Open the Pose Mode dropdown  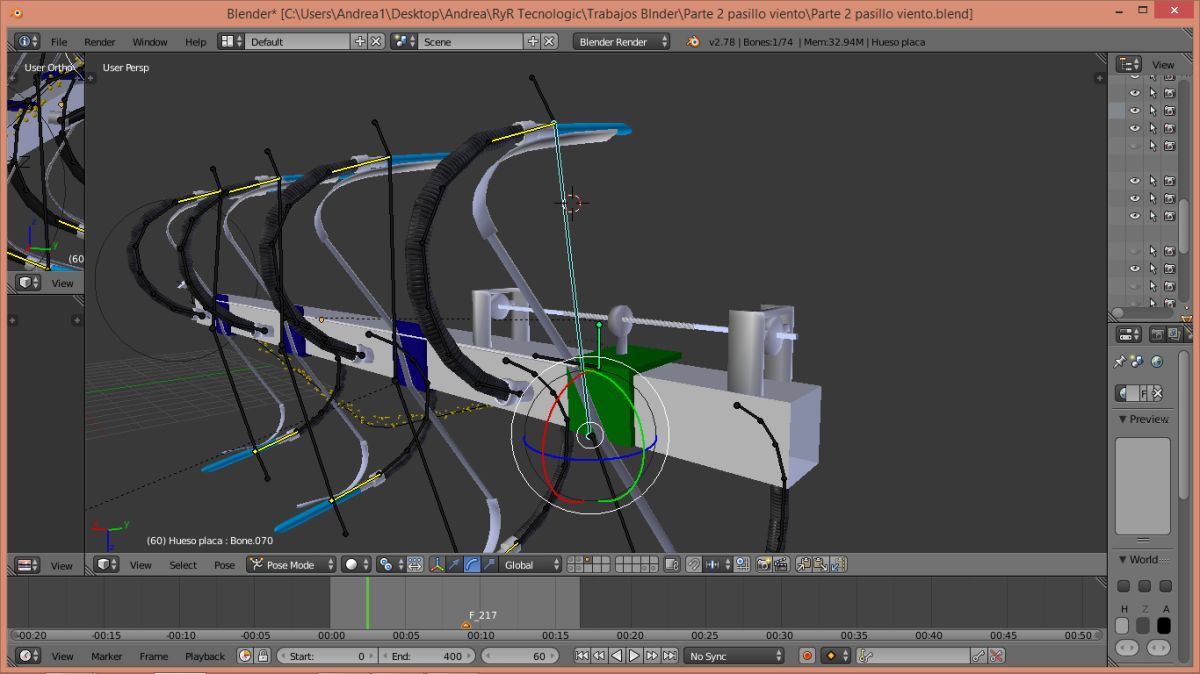point(291,565)
